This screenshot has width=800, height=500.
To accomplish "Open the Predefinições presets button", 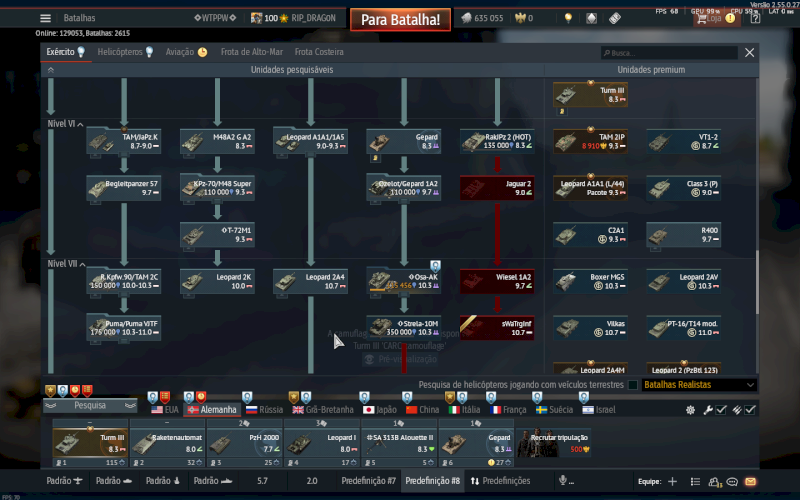I will click(x=500, y=481).
